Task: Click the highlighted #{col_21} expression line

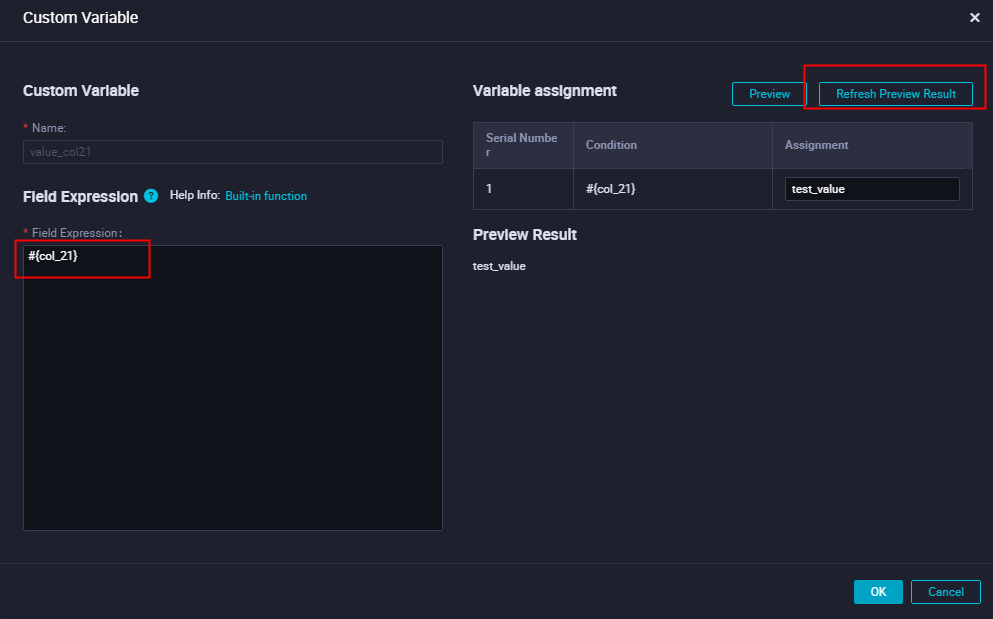Action: point(50,258)
